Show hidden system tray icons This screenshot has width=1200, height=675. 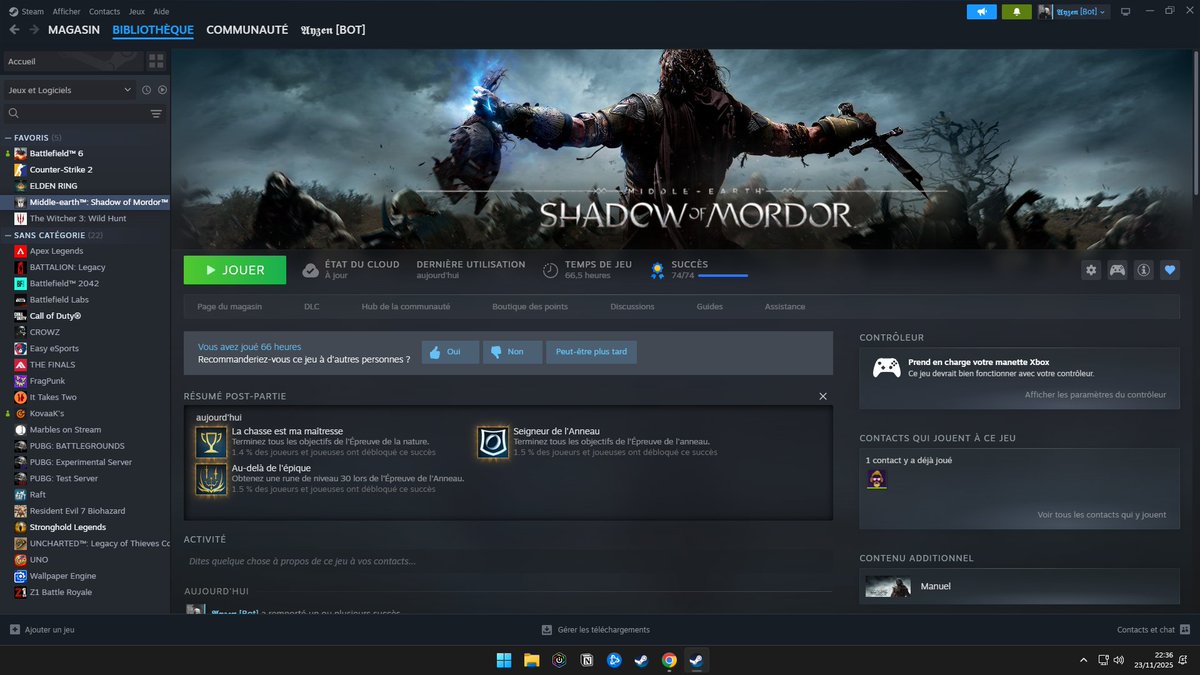pos(1083,660)
